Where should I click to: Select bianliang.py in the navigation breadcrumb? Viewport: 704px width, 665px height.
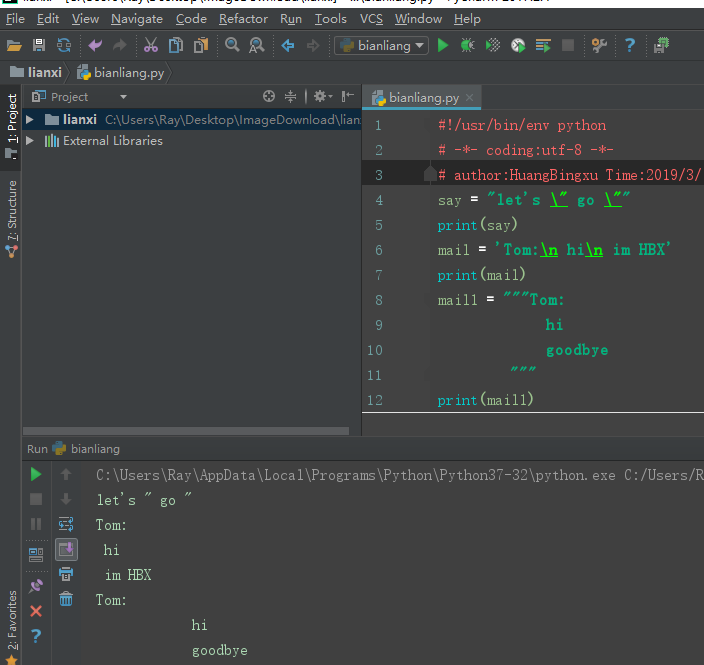(120, 73)
